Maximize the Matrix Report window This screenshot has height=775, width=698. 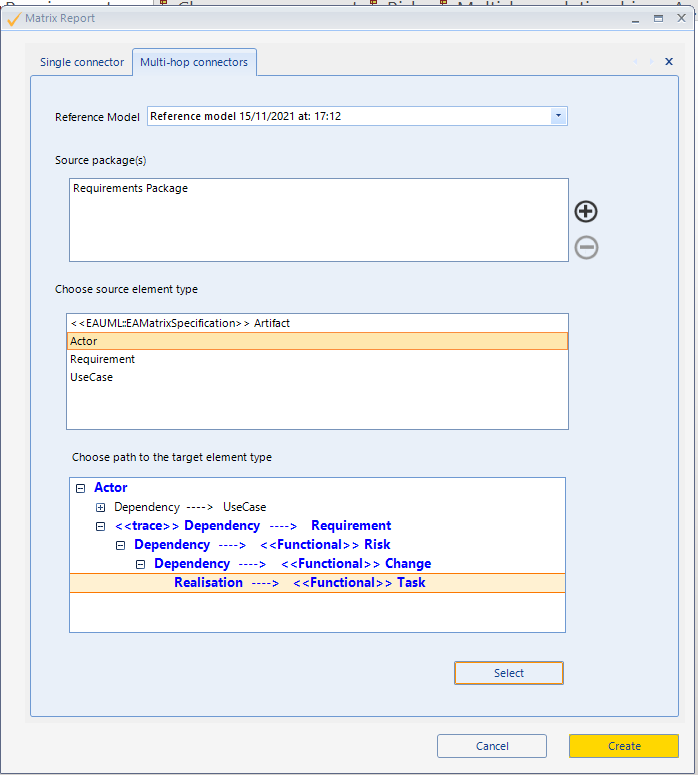pyautogui.click(x=658, y=19)
